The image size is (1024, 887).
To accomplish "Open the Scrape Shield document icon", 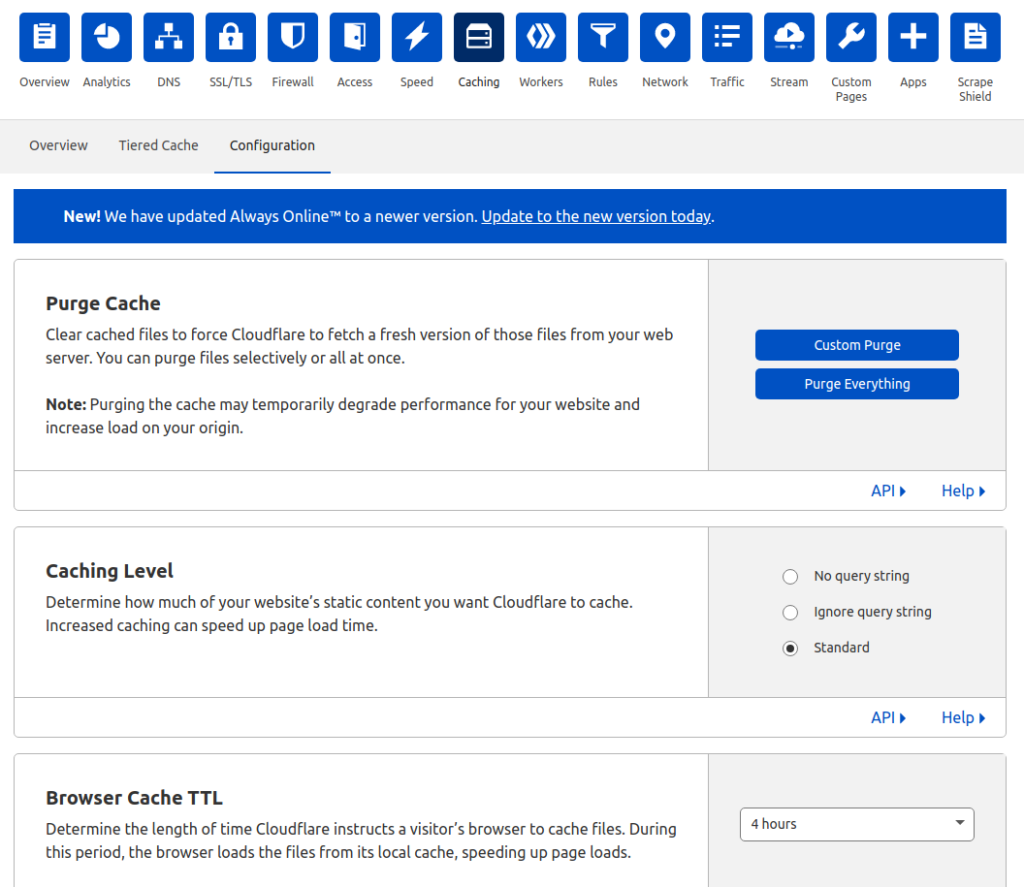I will click(975, 37).
